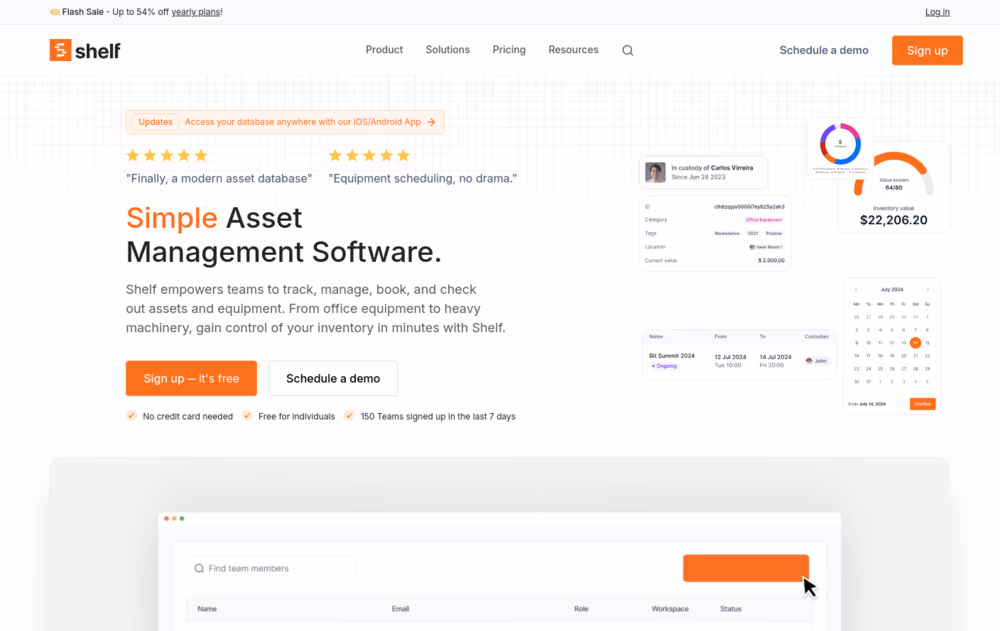Click the Updates badge
This screenshot has width=1000, height=631.
156,122
